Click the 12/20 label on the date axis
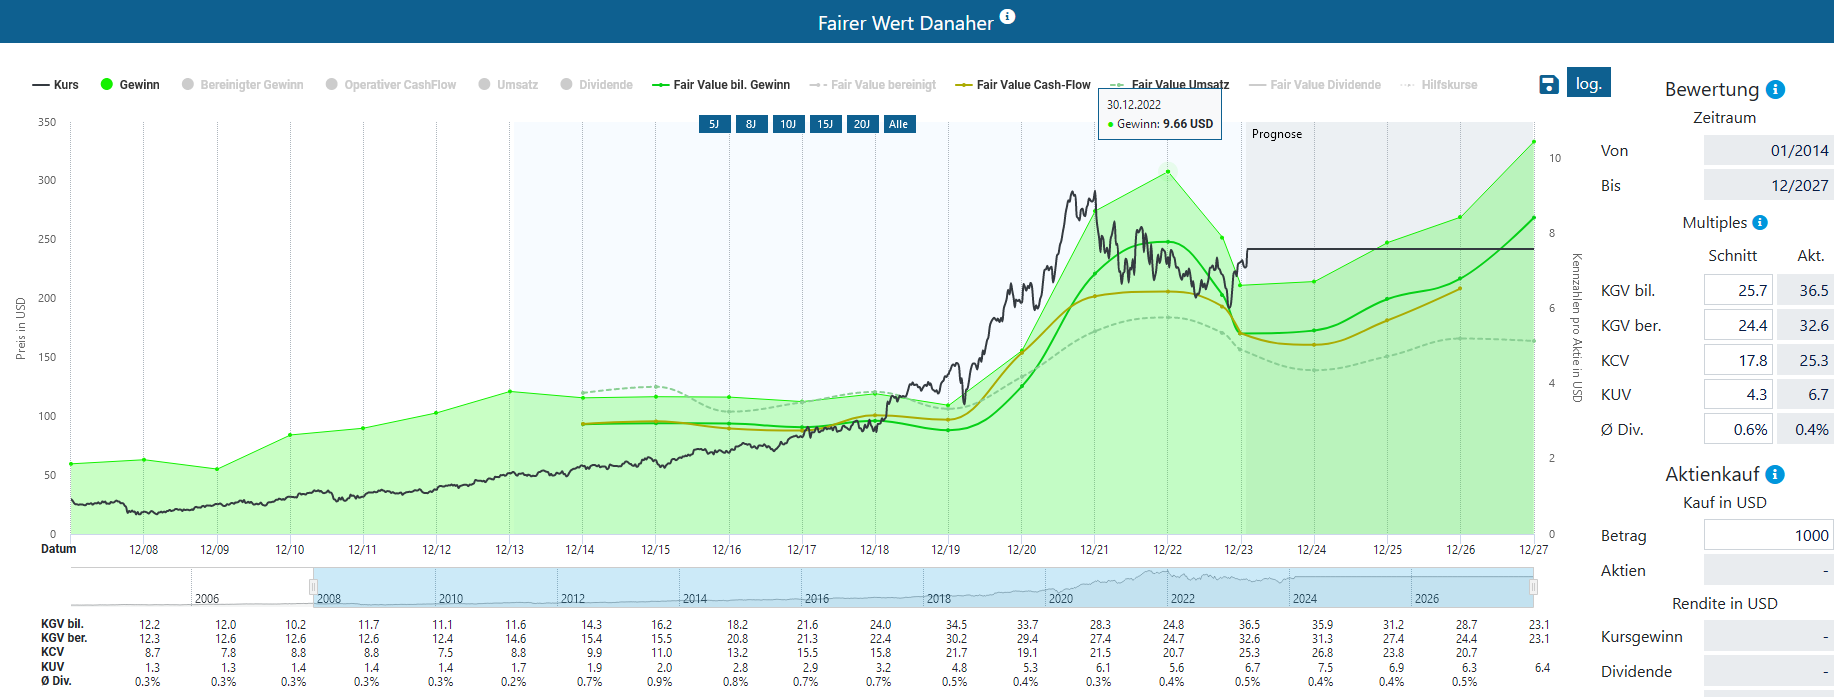The image size is (1845, 697). coord(1021,550)
